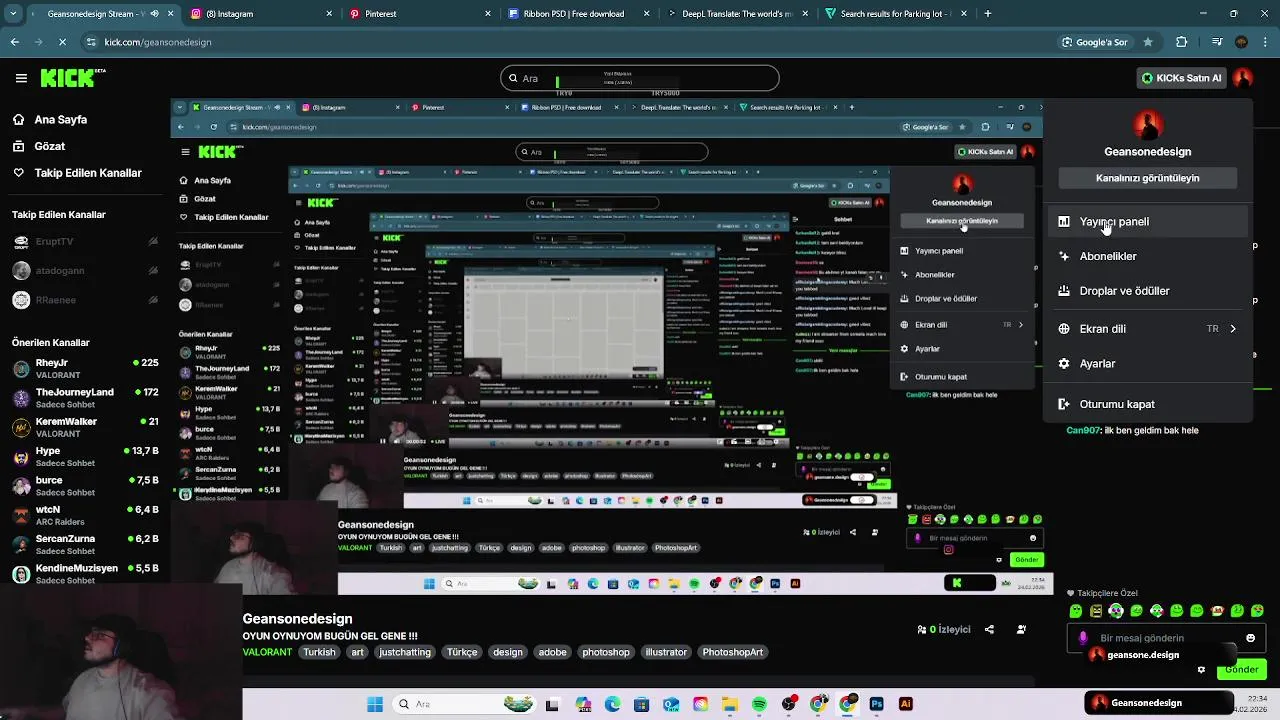Viewport: 1280px width, 720px height.
Task: Open Spotify from the real bottom taskbar
Action: click(759, 704)
